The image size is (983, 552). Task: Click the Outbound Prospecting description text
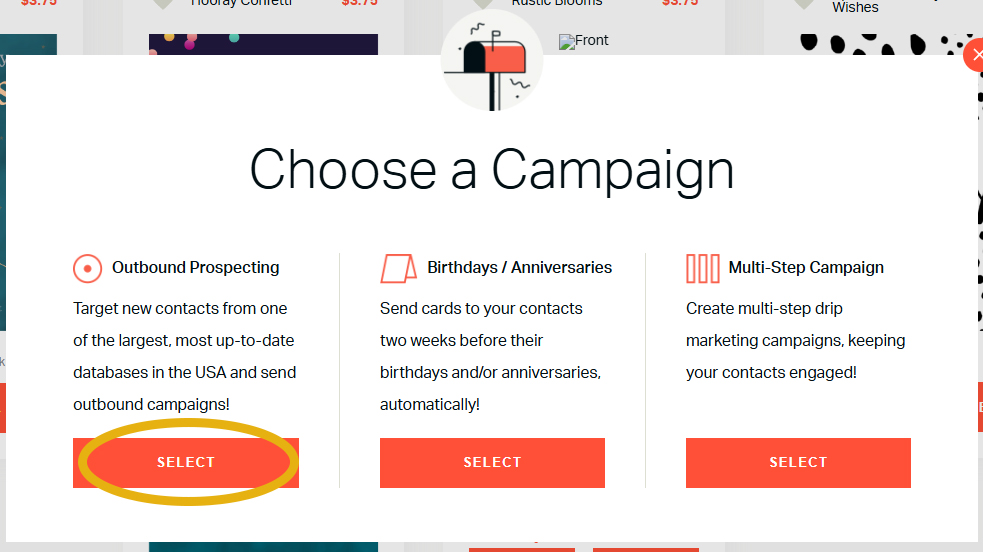coord(185,356)
